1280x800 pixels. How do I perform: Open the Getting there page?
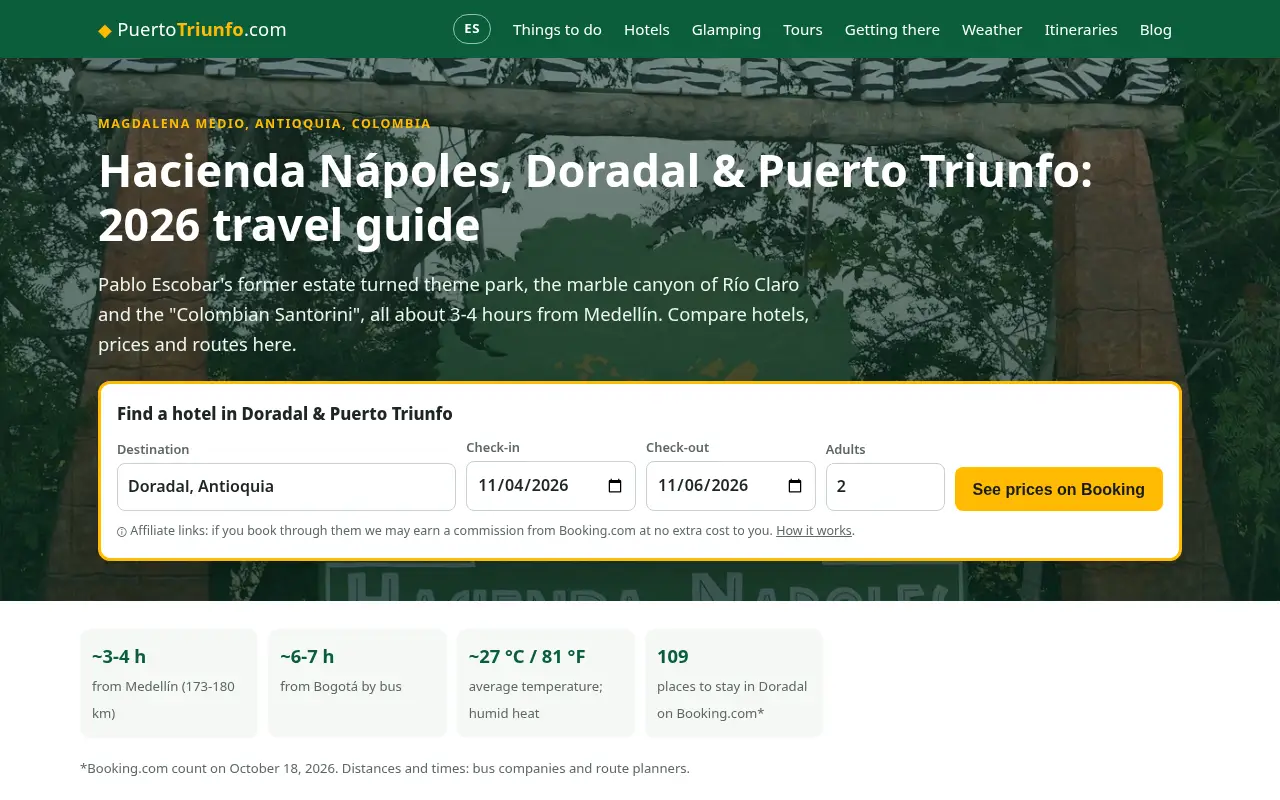click(892, 30)
